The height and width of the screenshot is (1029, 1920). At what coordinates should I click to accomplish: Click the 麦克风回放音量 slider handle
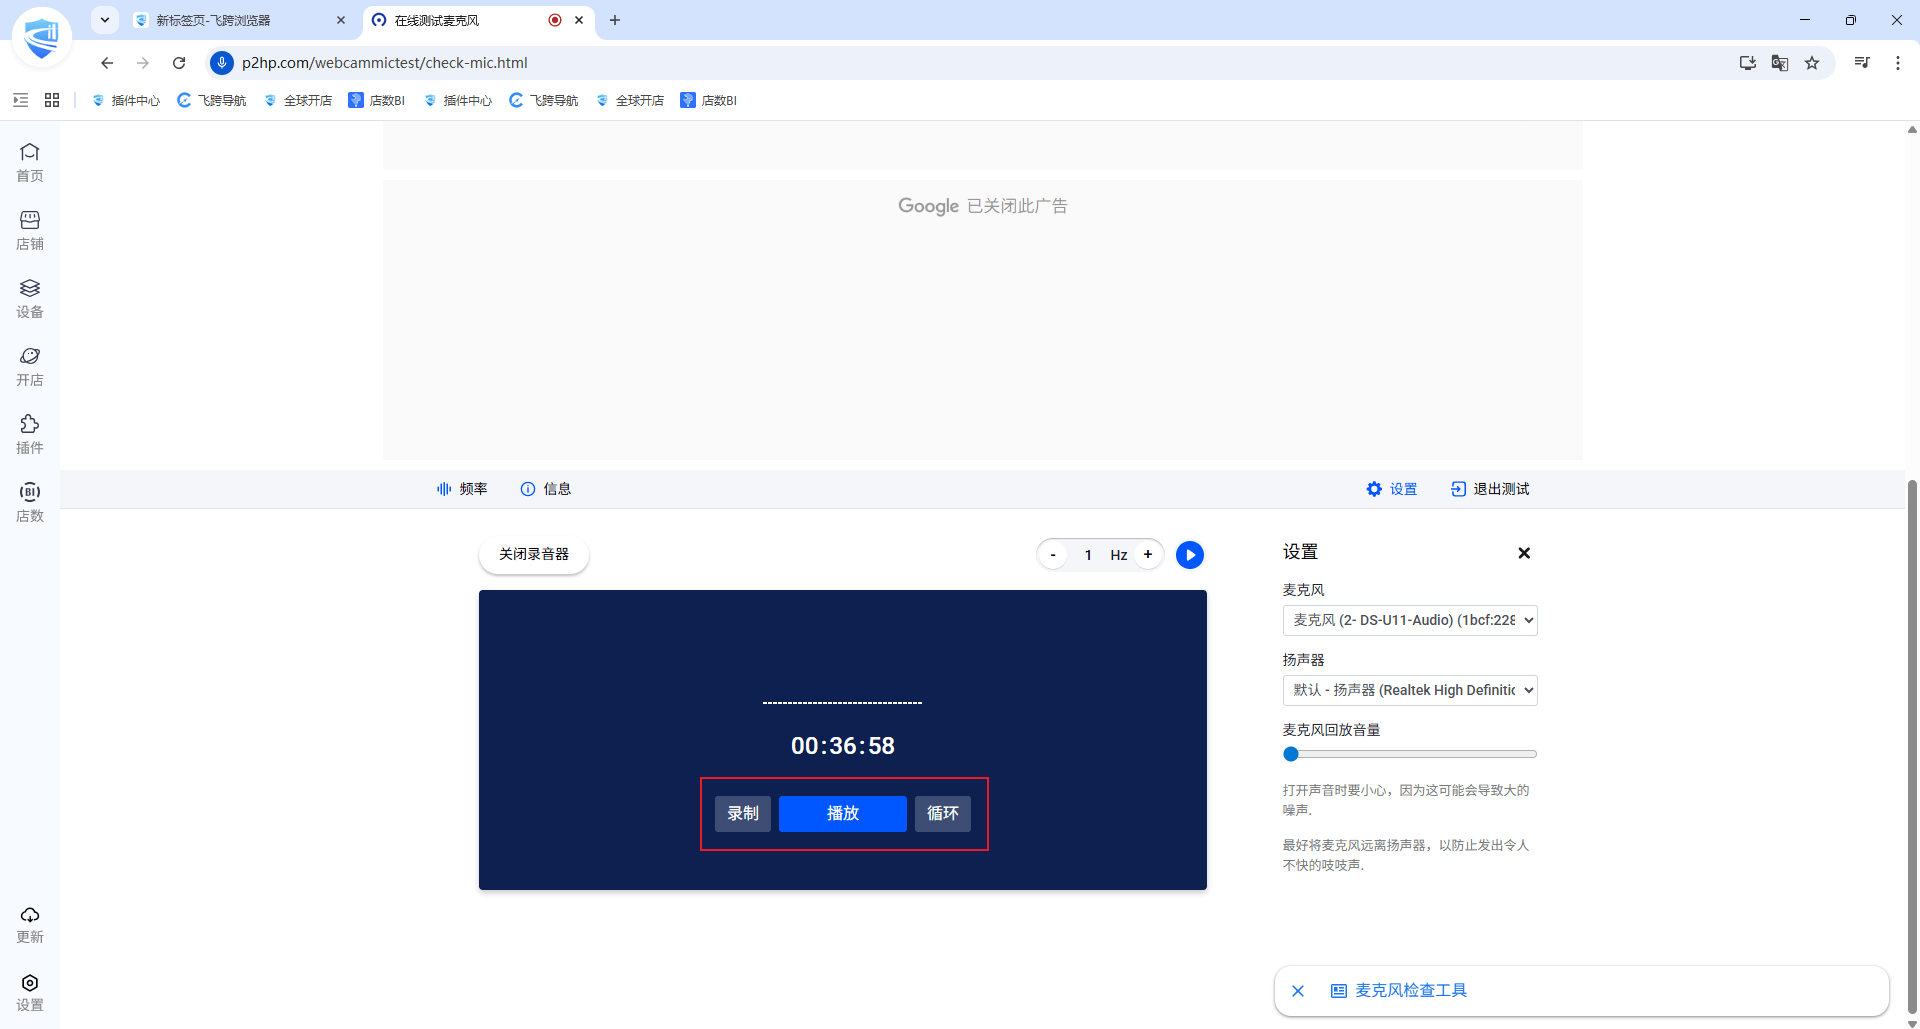click(x=1291, y=754)
